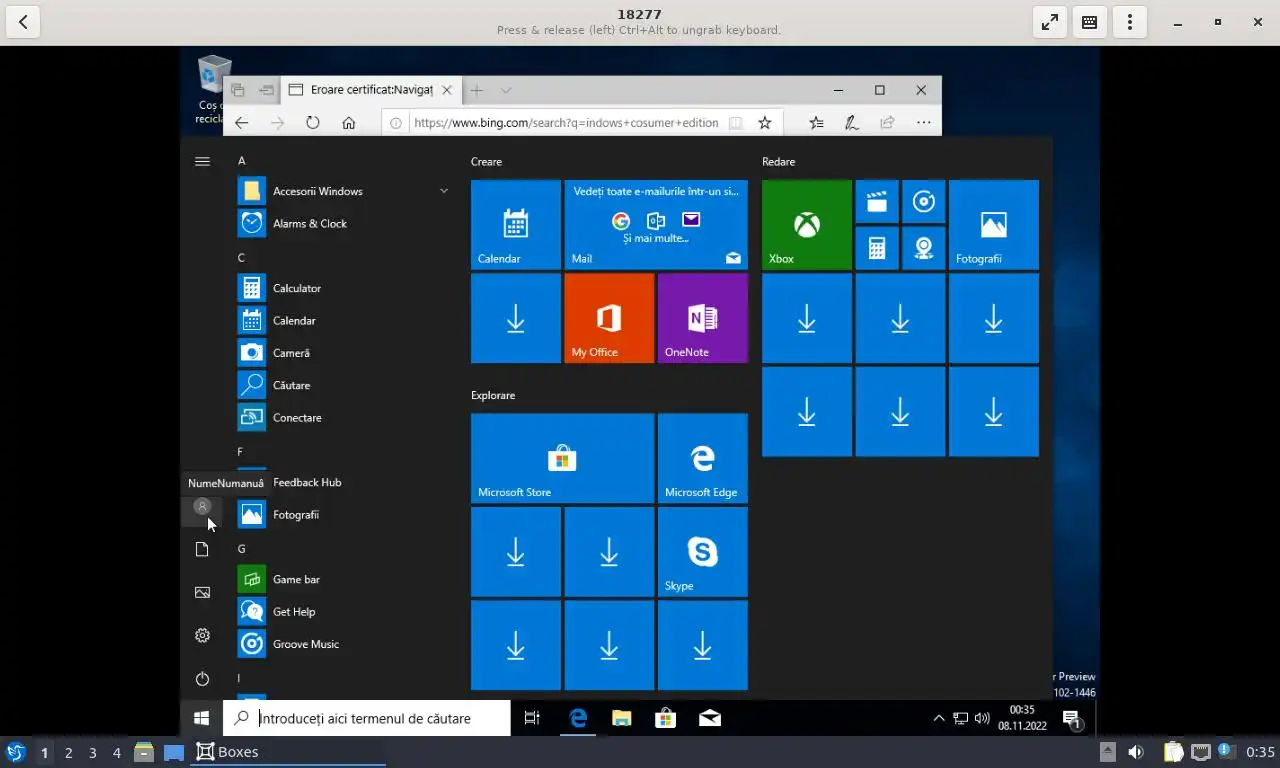Image resolution: width=1280 pixels, height=768 pixels.
Task: Click the Edge address bar URL
Action: tap(566, 123)
